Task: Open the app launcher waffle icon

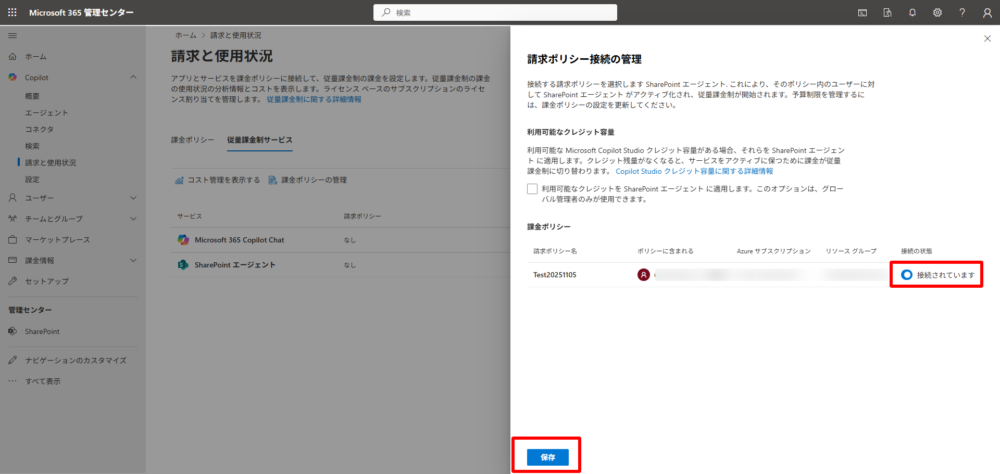Action: pos(12,12)
